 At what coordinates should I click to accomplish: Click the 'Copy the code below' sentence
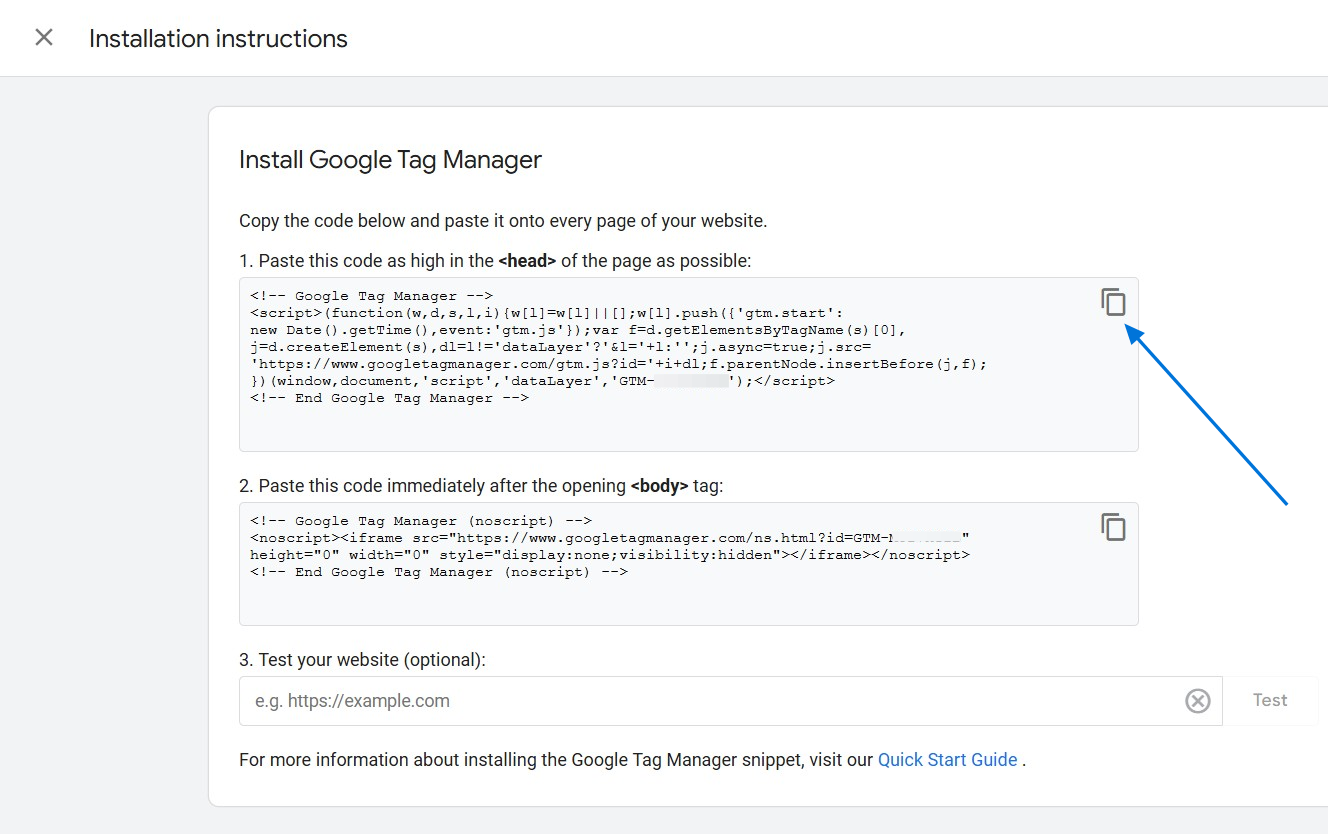(503, 221)
